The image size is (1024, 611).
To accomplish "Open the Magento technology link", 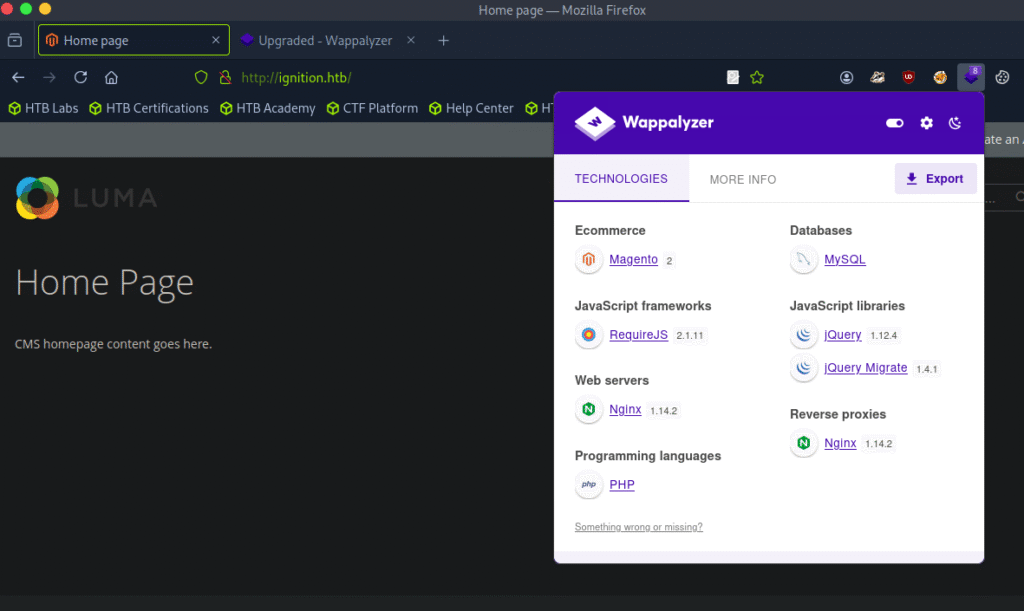I will tap(633, 260).
